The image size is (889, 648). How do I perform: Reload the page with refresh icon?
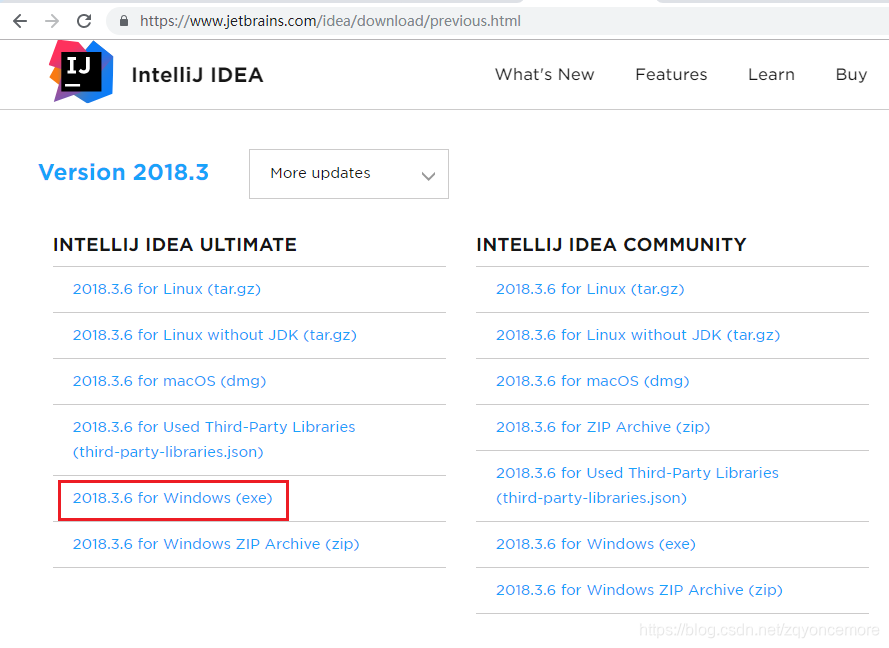pyautogui.click(x=84, y=20)
